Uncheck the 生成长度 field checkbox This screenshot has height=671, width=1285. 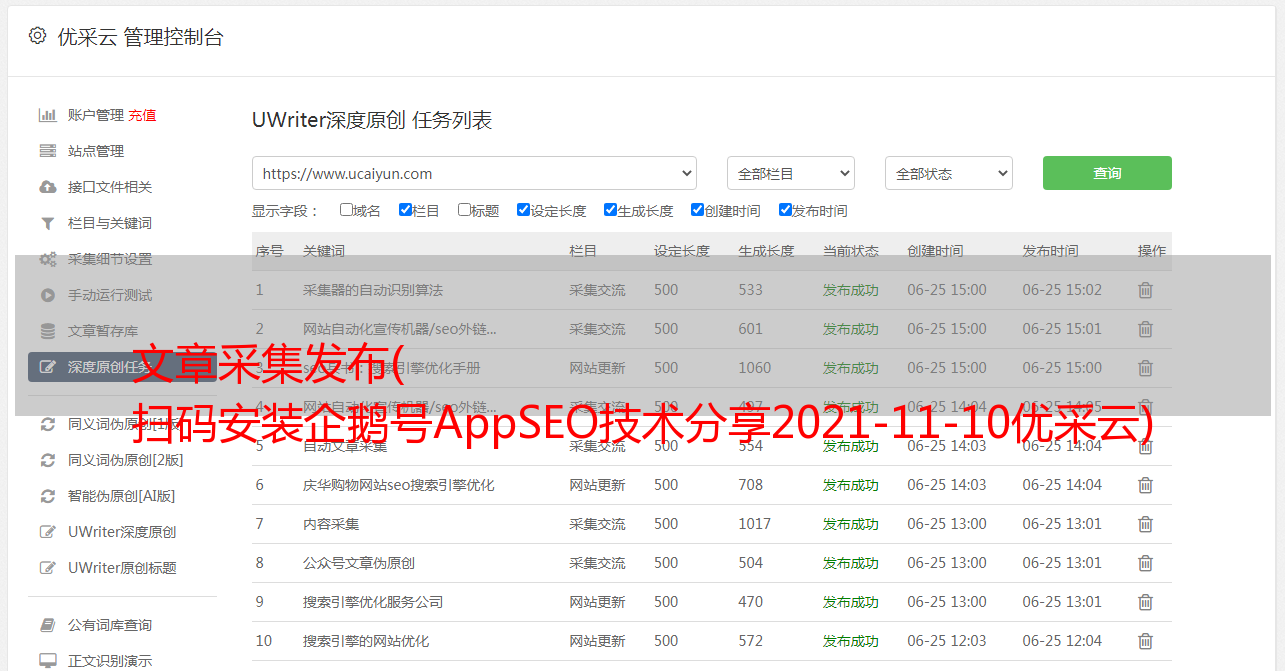click(610, 210)
